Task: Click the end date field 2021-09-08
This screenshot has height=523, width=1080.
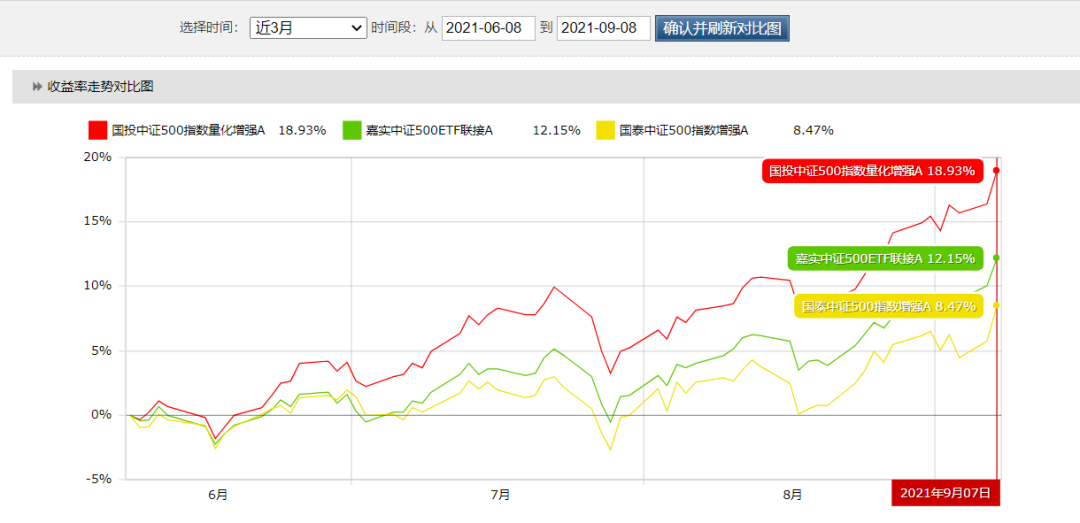Action: pyautogui.click(x=603, y=28)
